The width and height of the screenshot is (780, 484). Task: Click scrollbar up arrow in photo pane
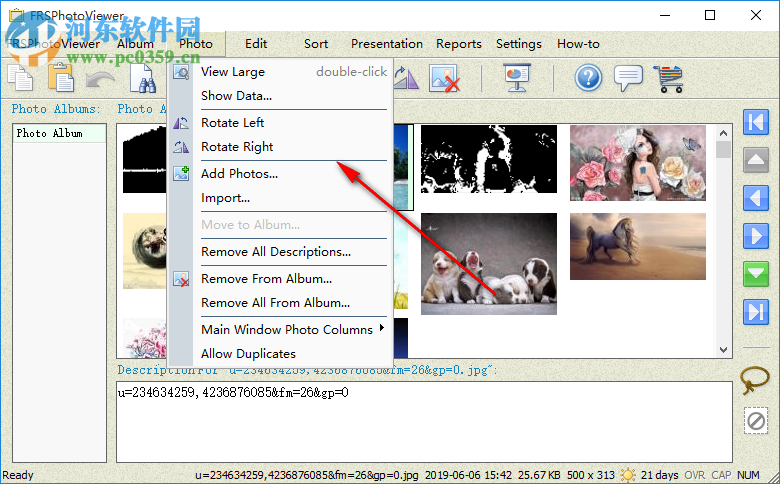coord(723,133)
